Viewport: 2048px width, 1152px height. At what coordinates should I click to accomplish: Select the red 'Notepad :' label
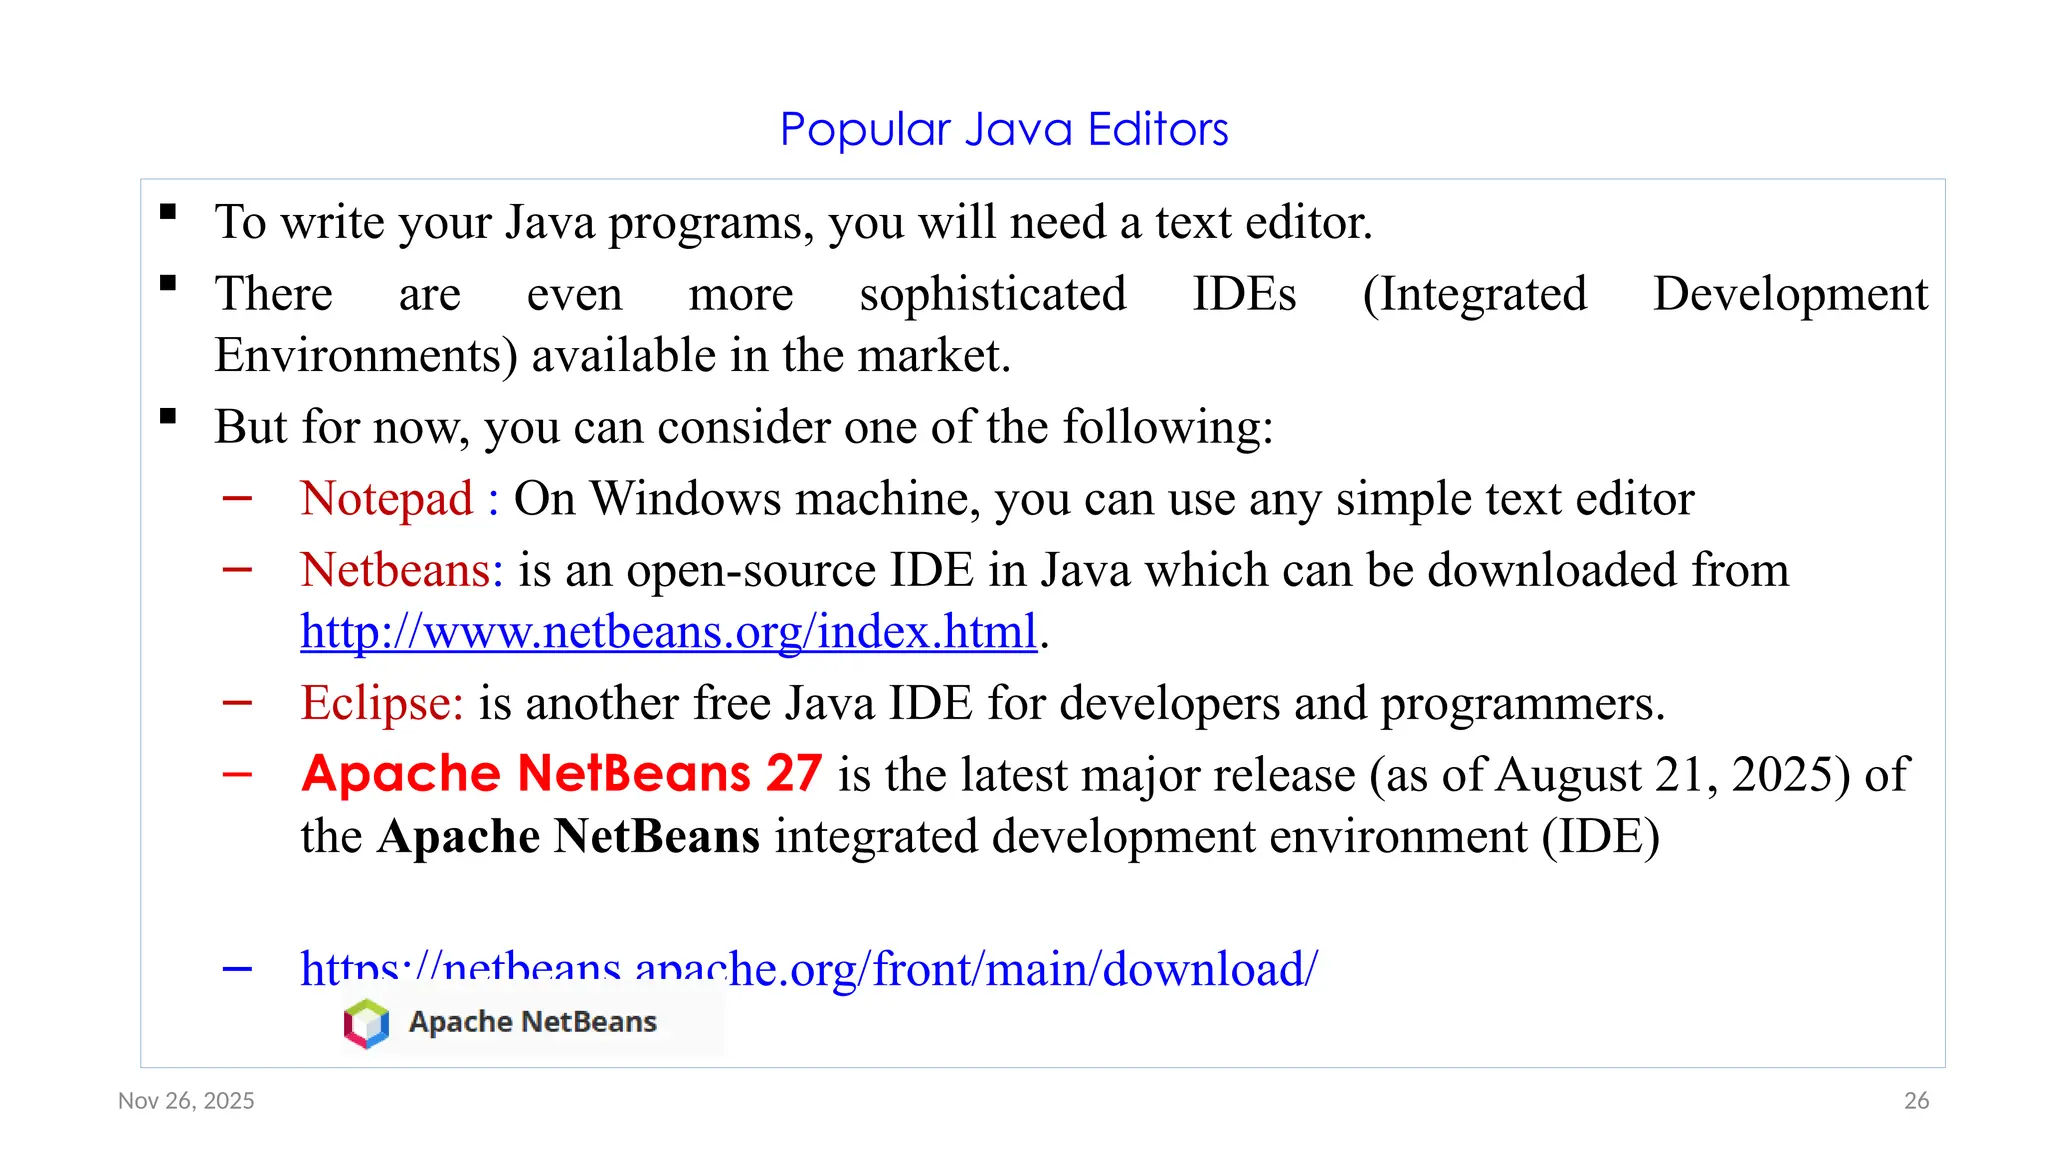coord(400,498)
